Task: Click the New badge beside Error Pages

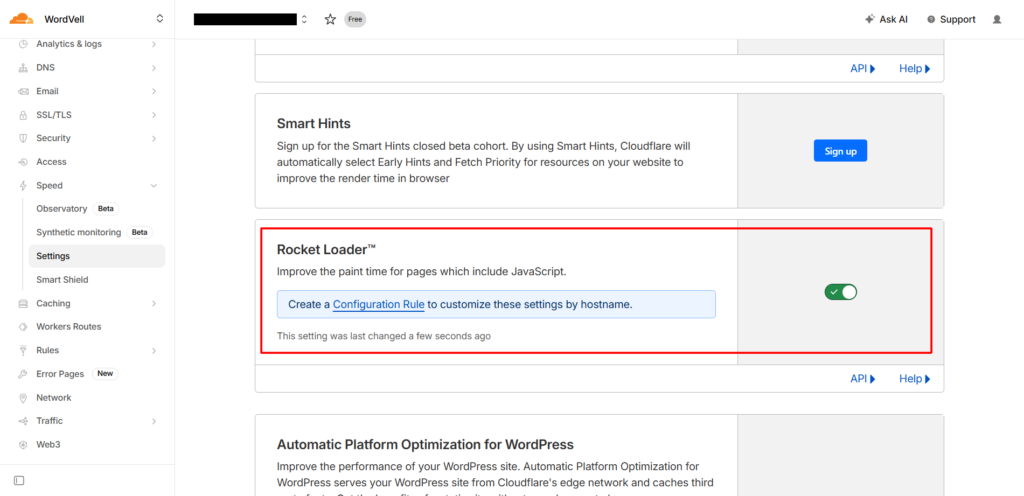Action: 105,374
